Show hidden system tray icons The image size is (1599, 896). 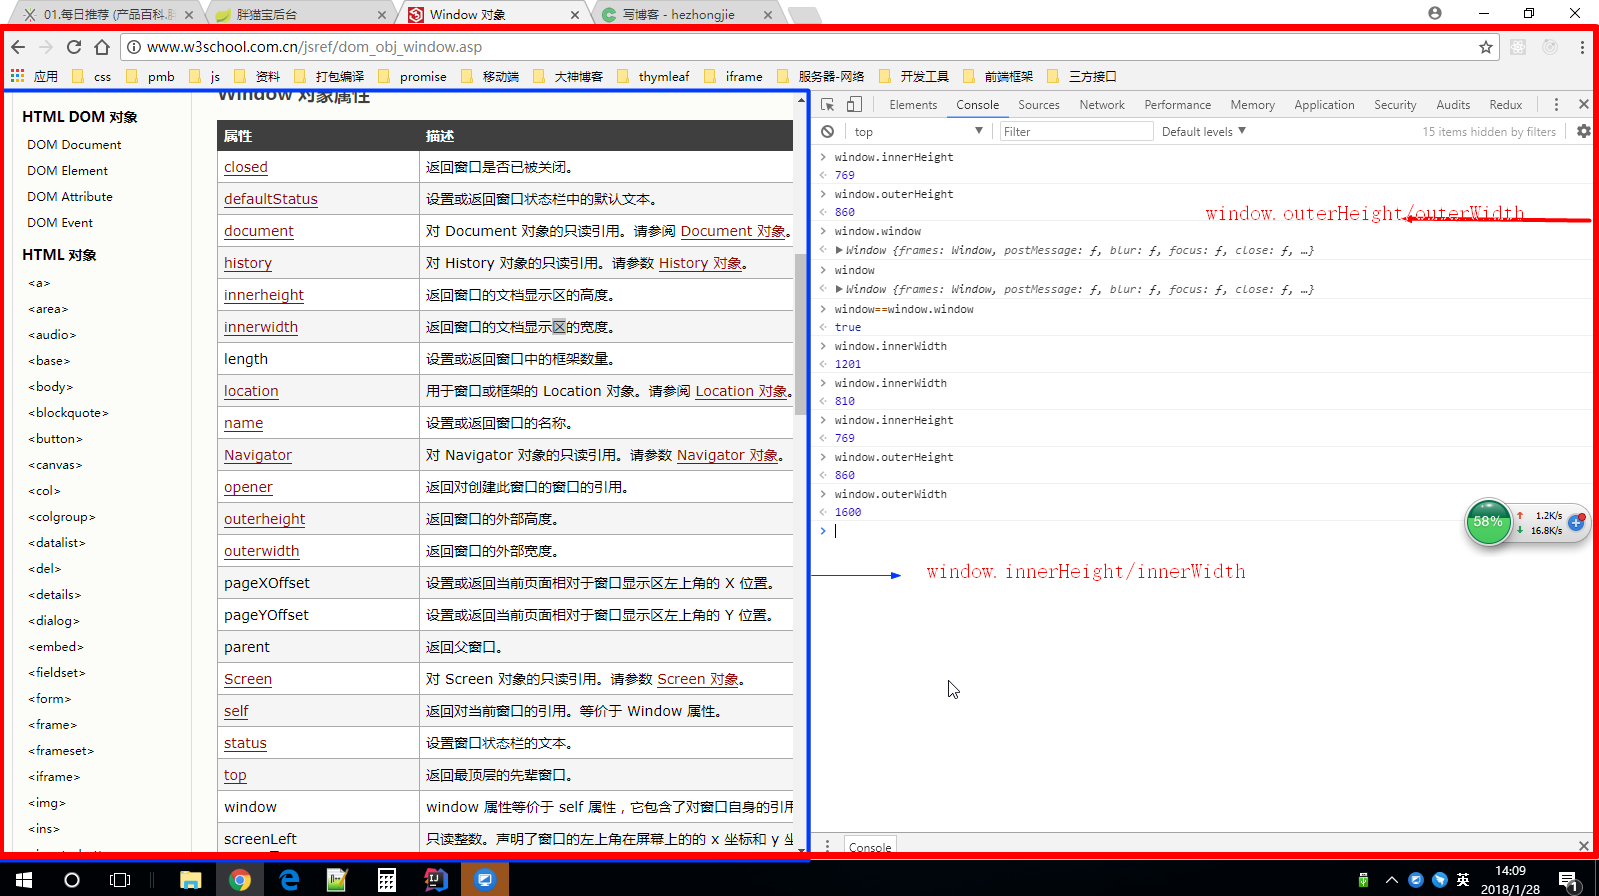1391,880
